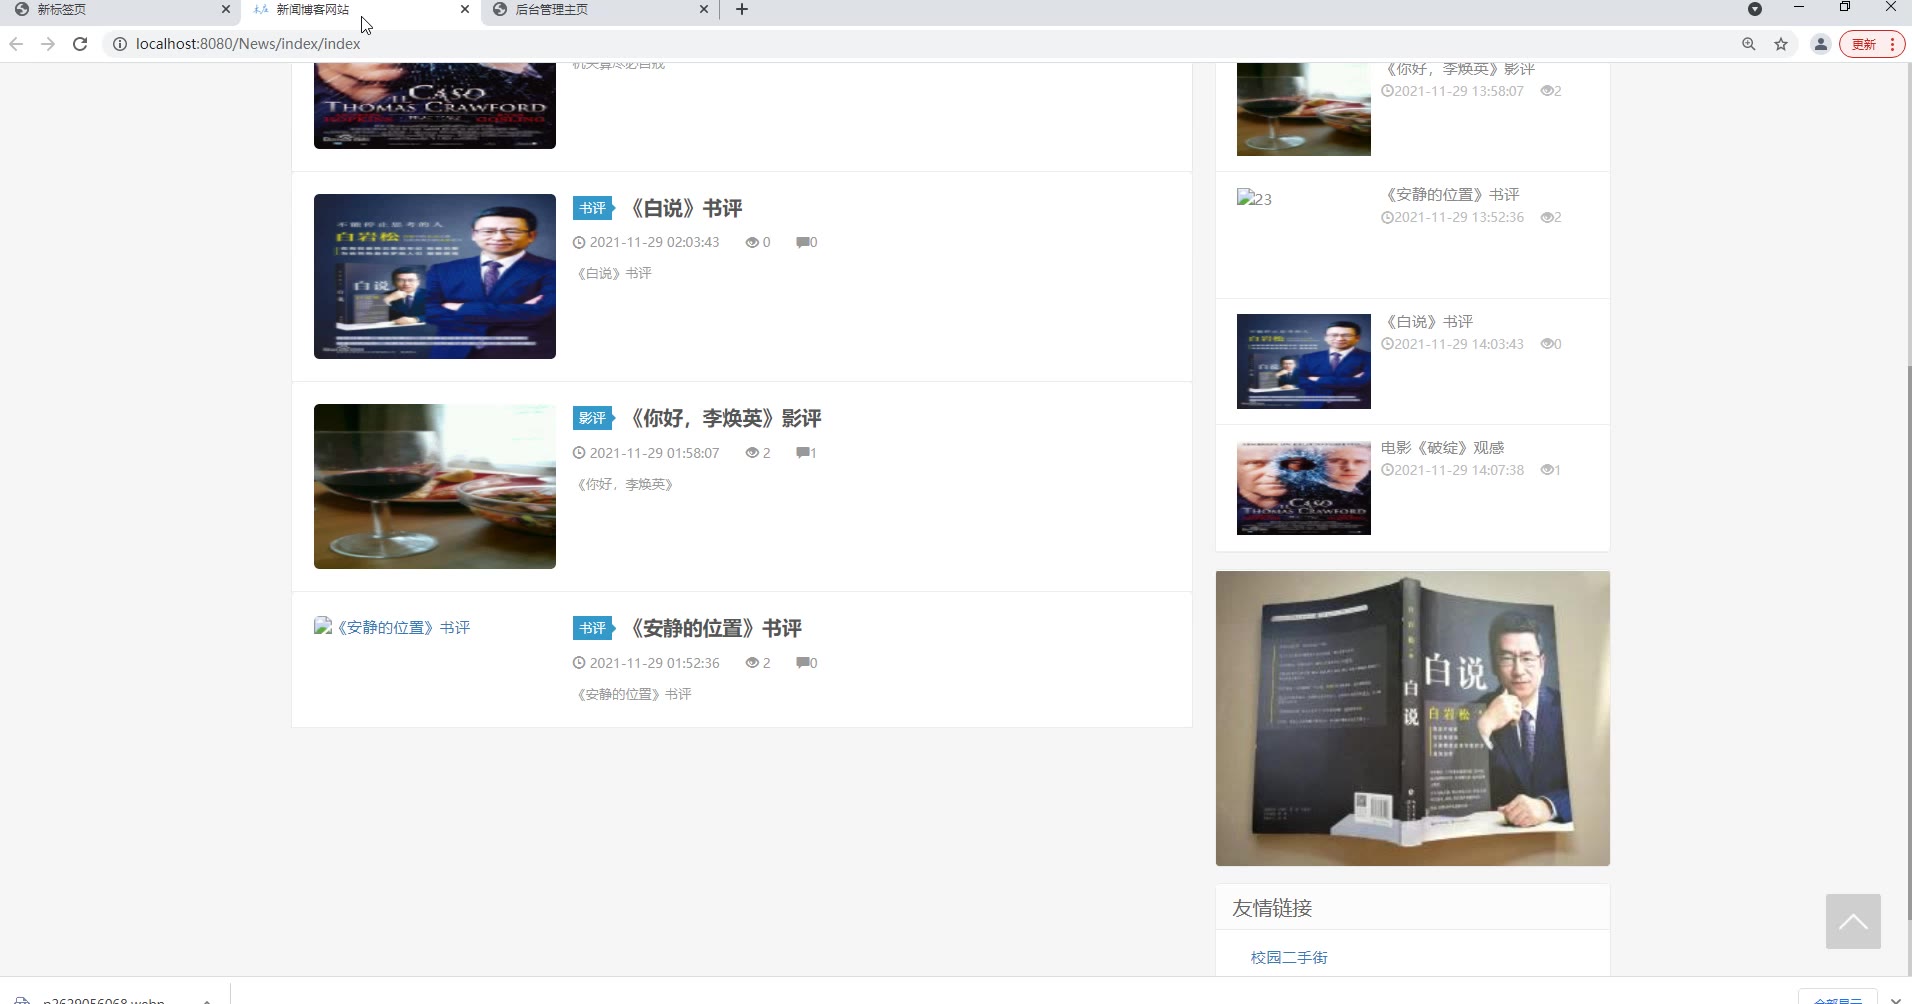Open the tab search dropdown
1912x1004 pixels.
point(1755,9)
